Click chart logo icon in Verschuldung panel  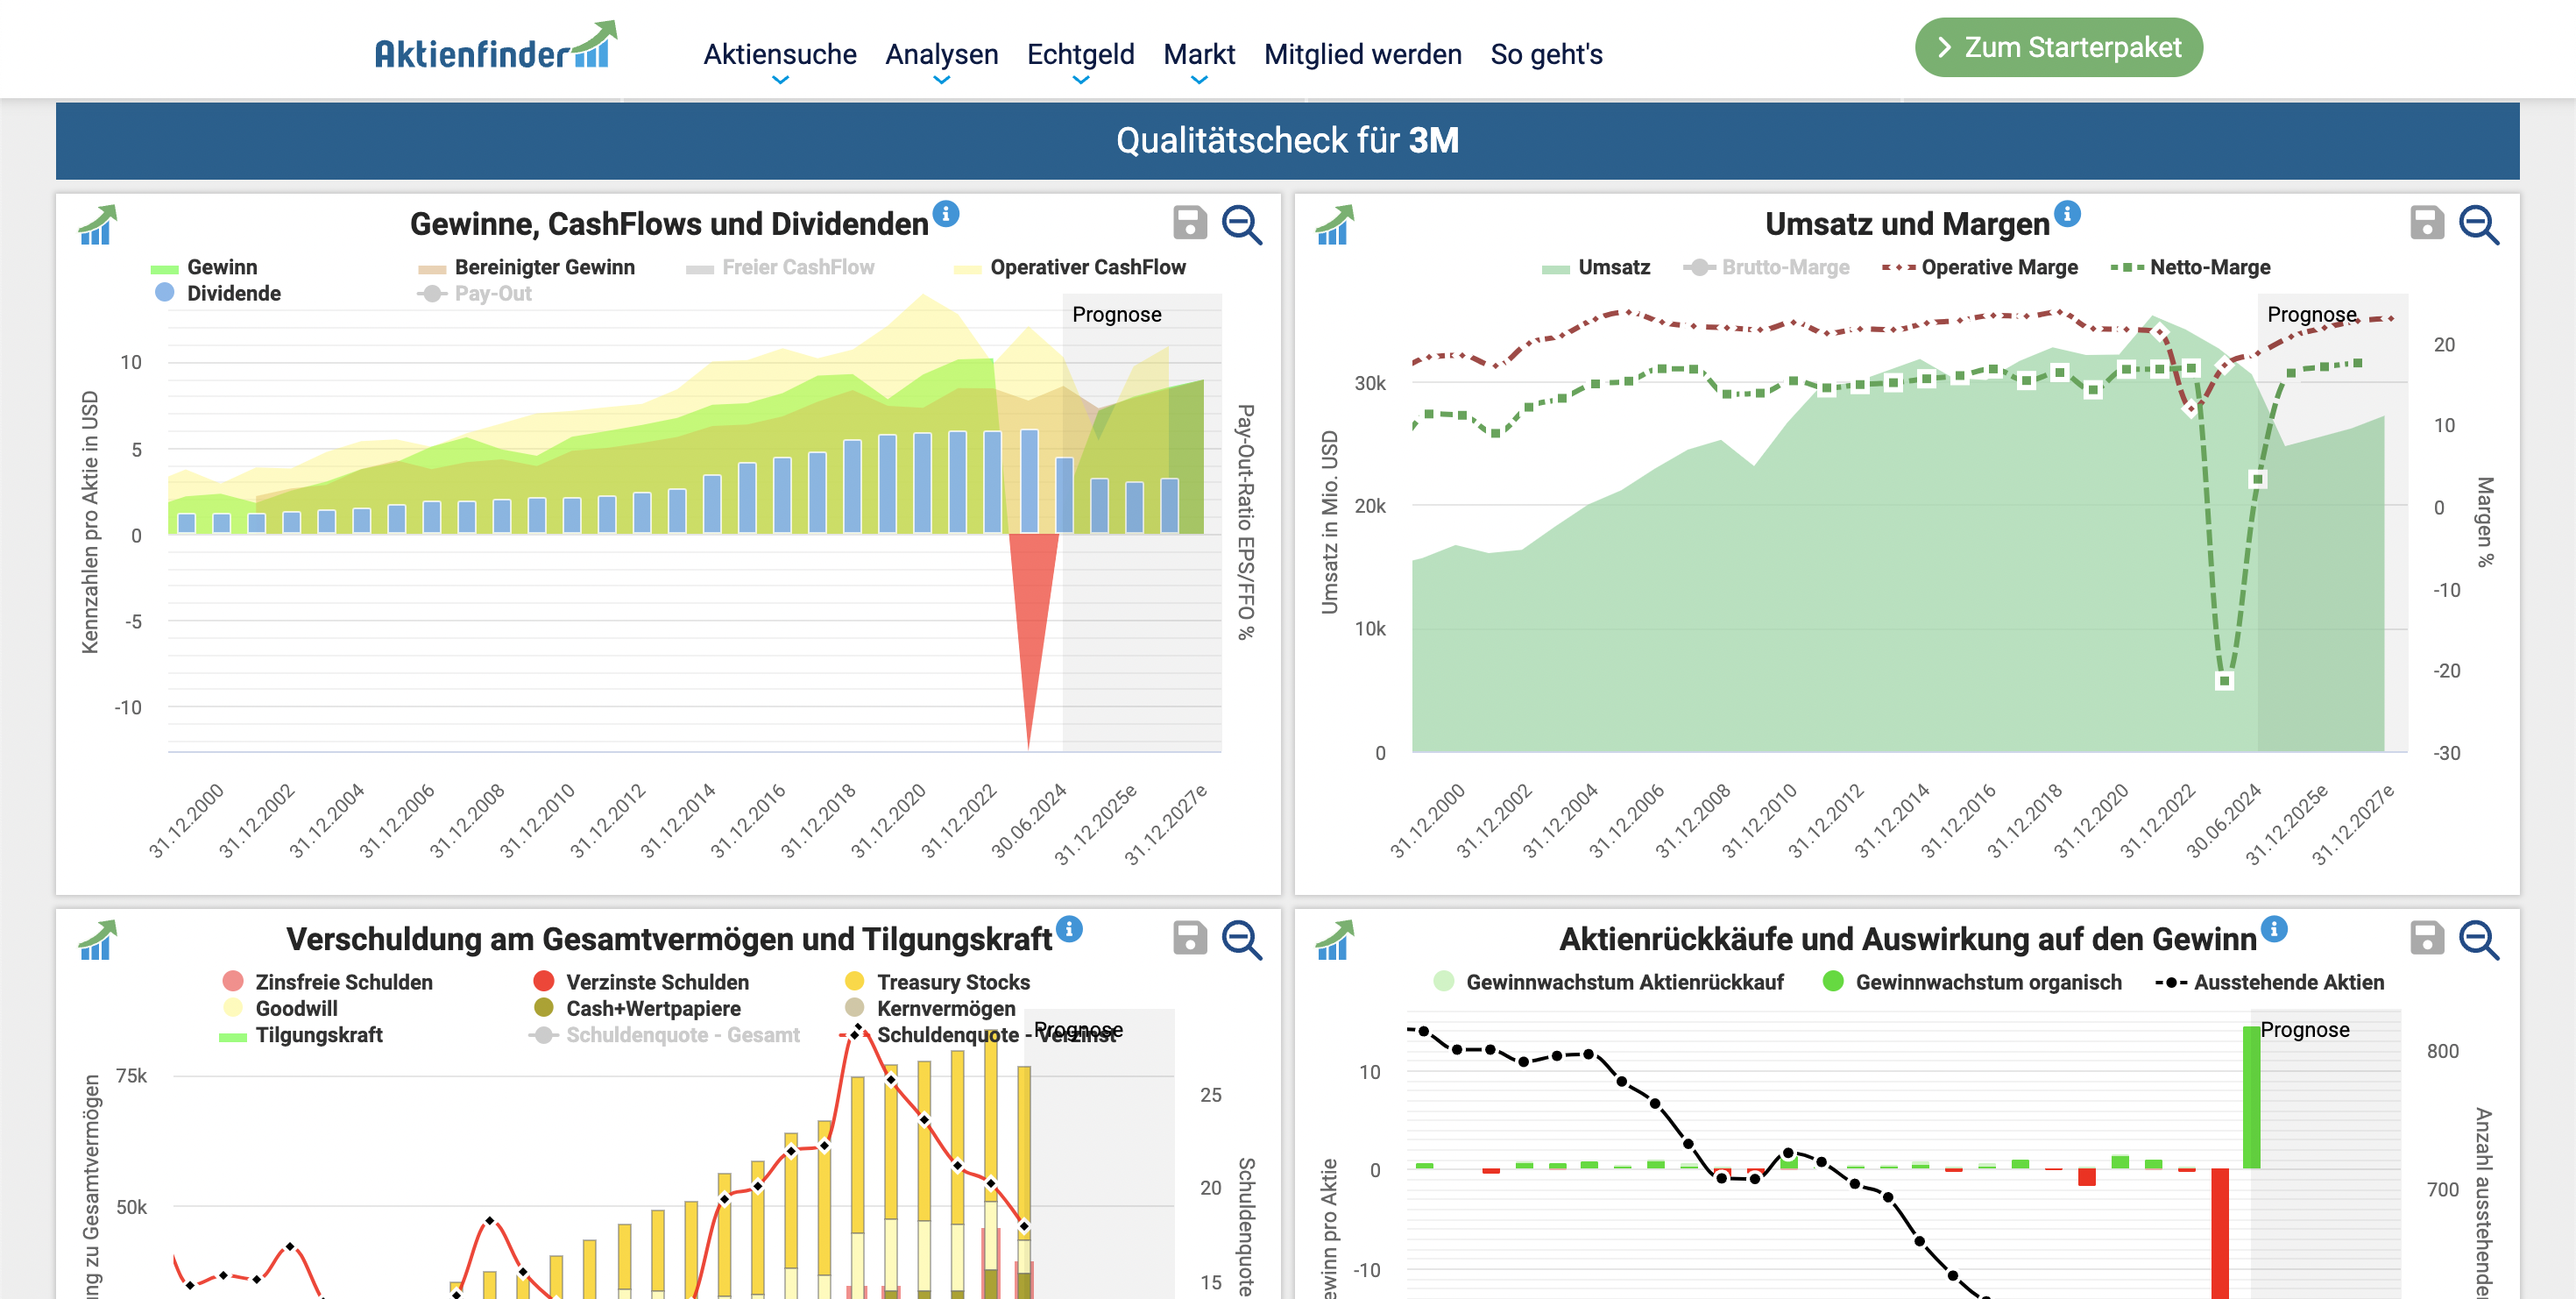pos(98,939)
